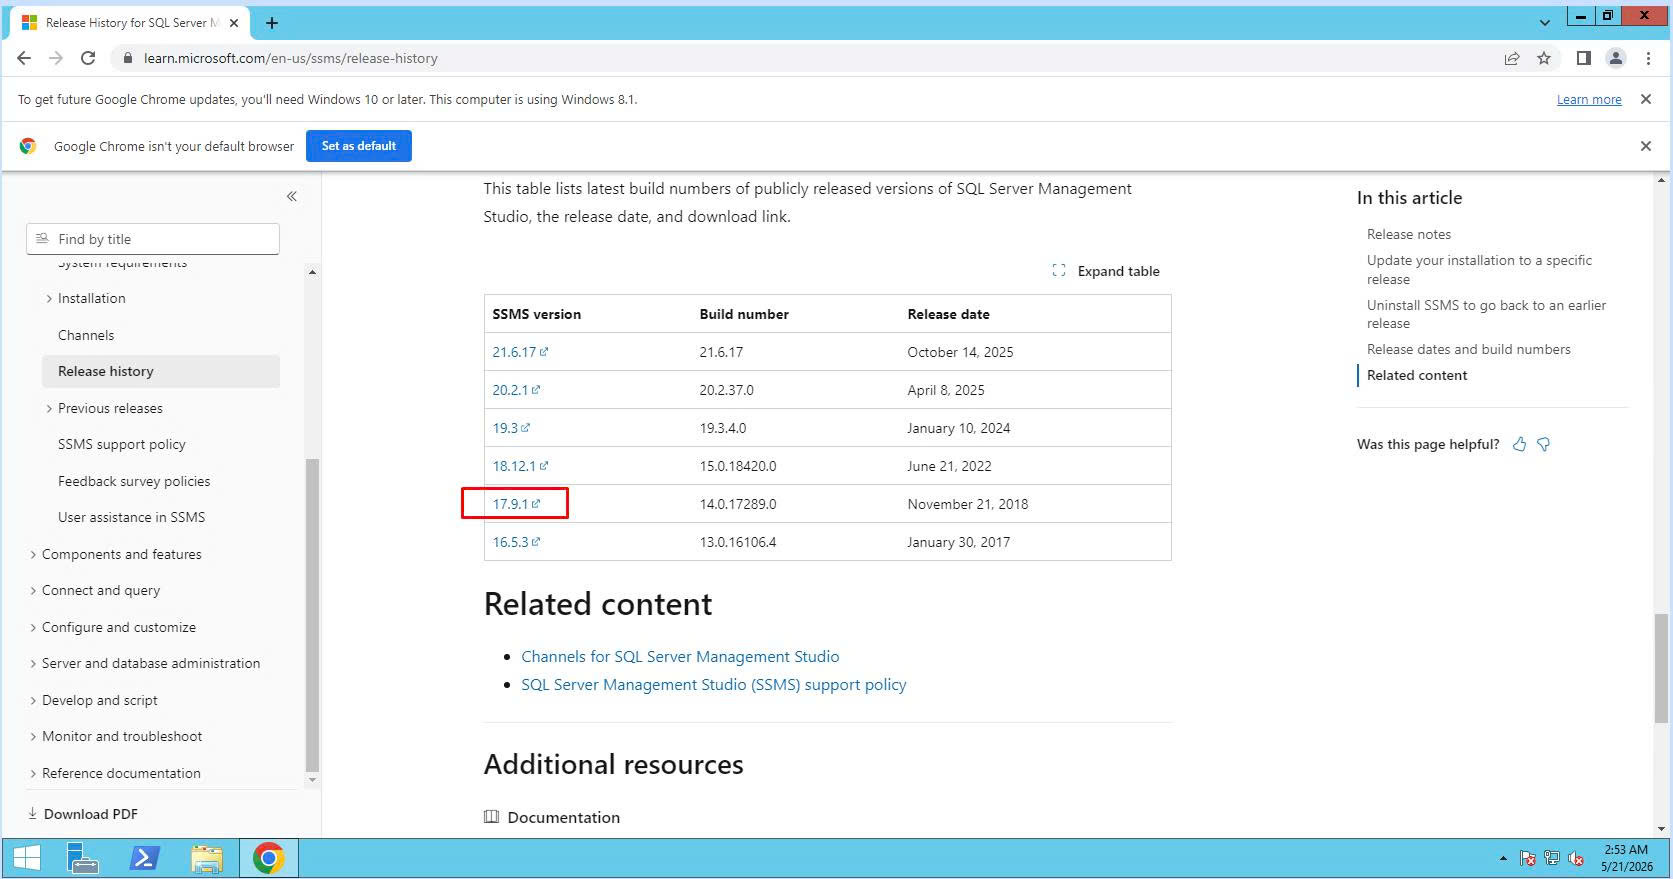The height and width of the screenshot is (879, 1673).
Task: Close the default browser prompt
Action: point(1645,146)
